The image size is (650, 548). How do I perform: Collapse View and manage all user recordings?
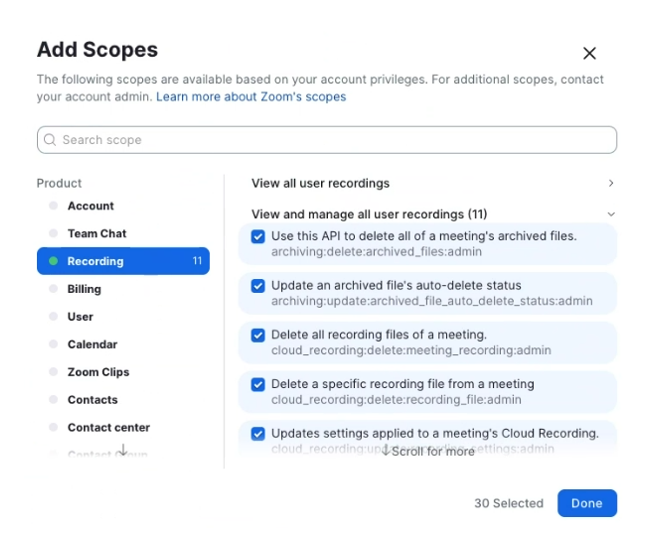(x=611, y=214)
